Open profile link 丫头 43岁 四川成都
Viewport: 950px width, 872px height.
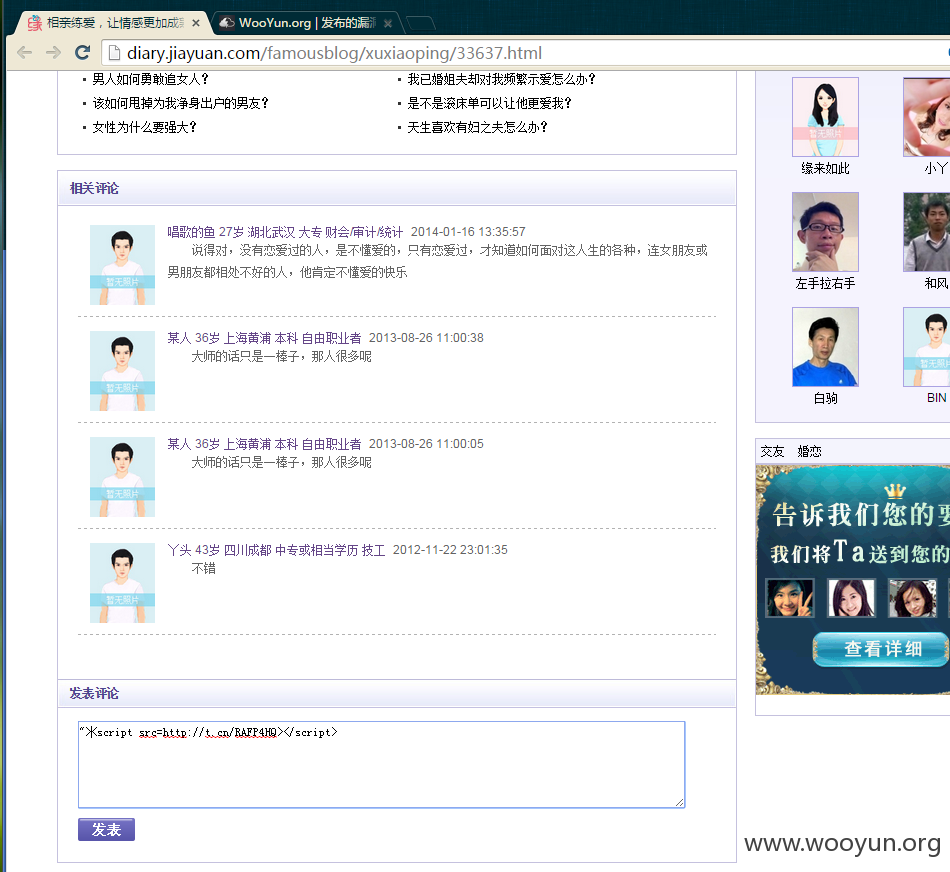pyautogui.click(x=276, y=550)
